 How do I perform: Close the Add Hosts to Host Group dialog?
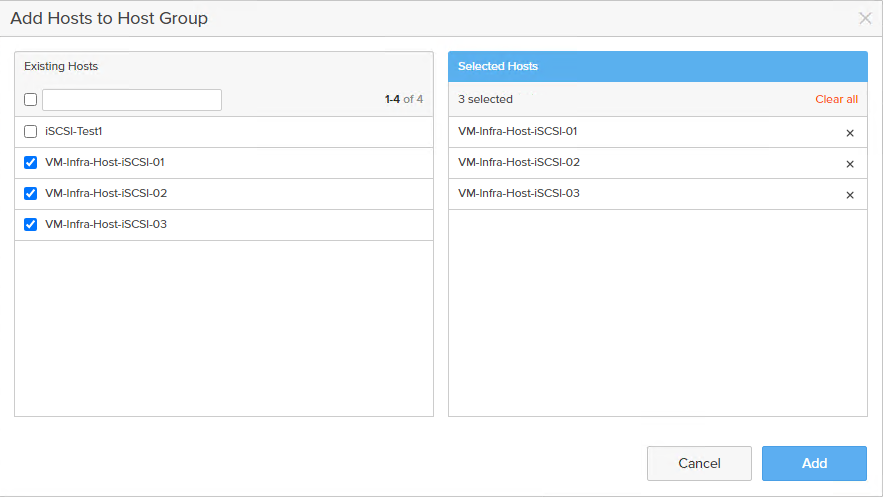[865, 18]
